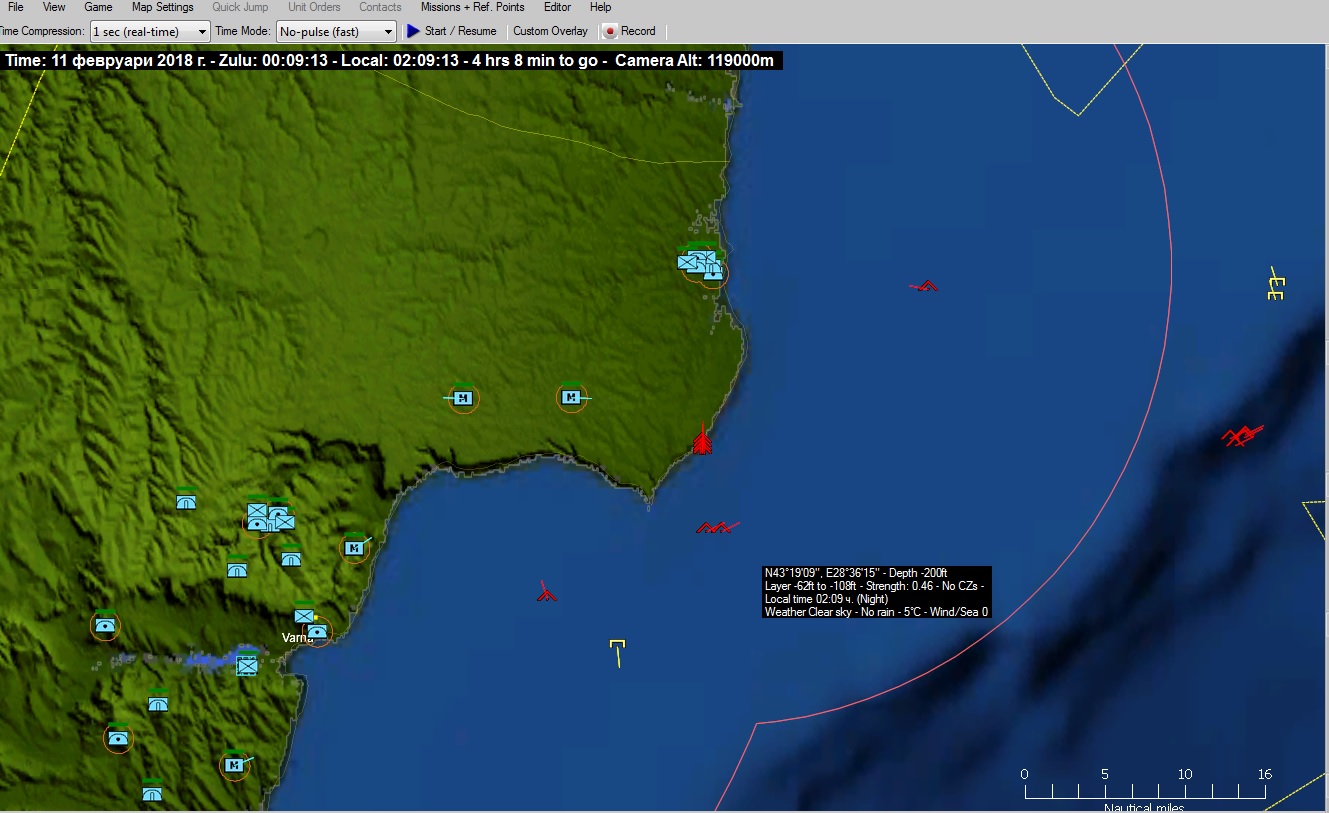
Task: Click the Varna city label
Action: tap(297, 638)
